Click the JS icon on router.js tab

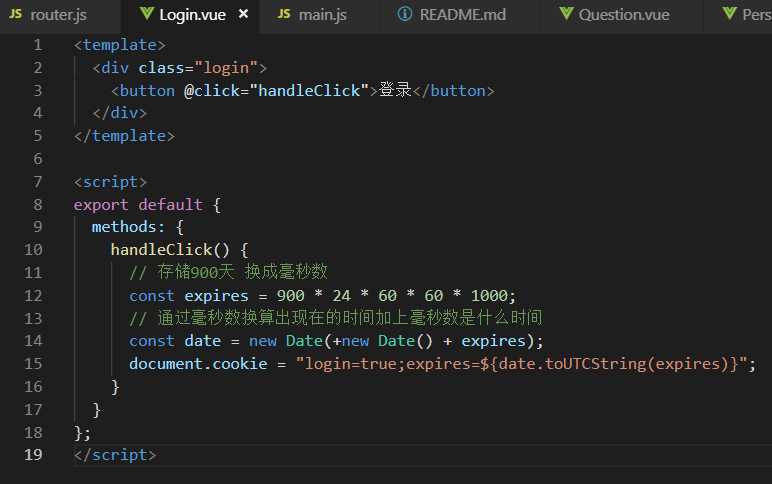(16, 14)
